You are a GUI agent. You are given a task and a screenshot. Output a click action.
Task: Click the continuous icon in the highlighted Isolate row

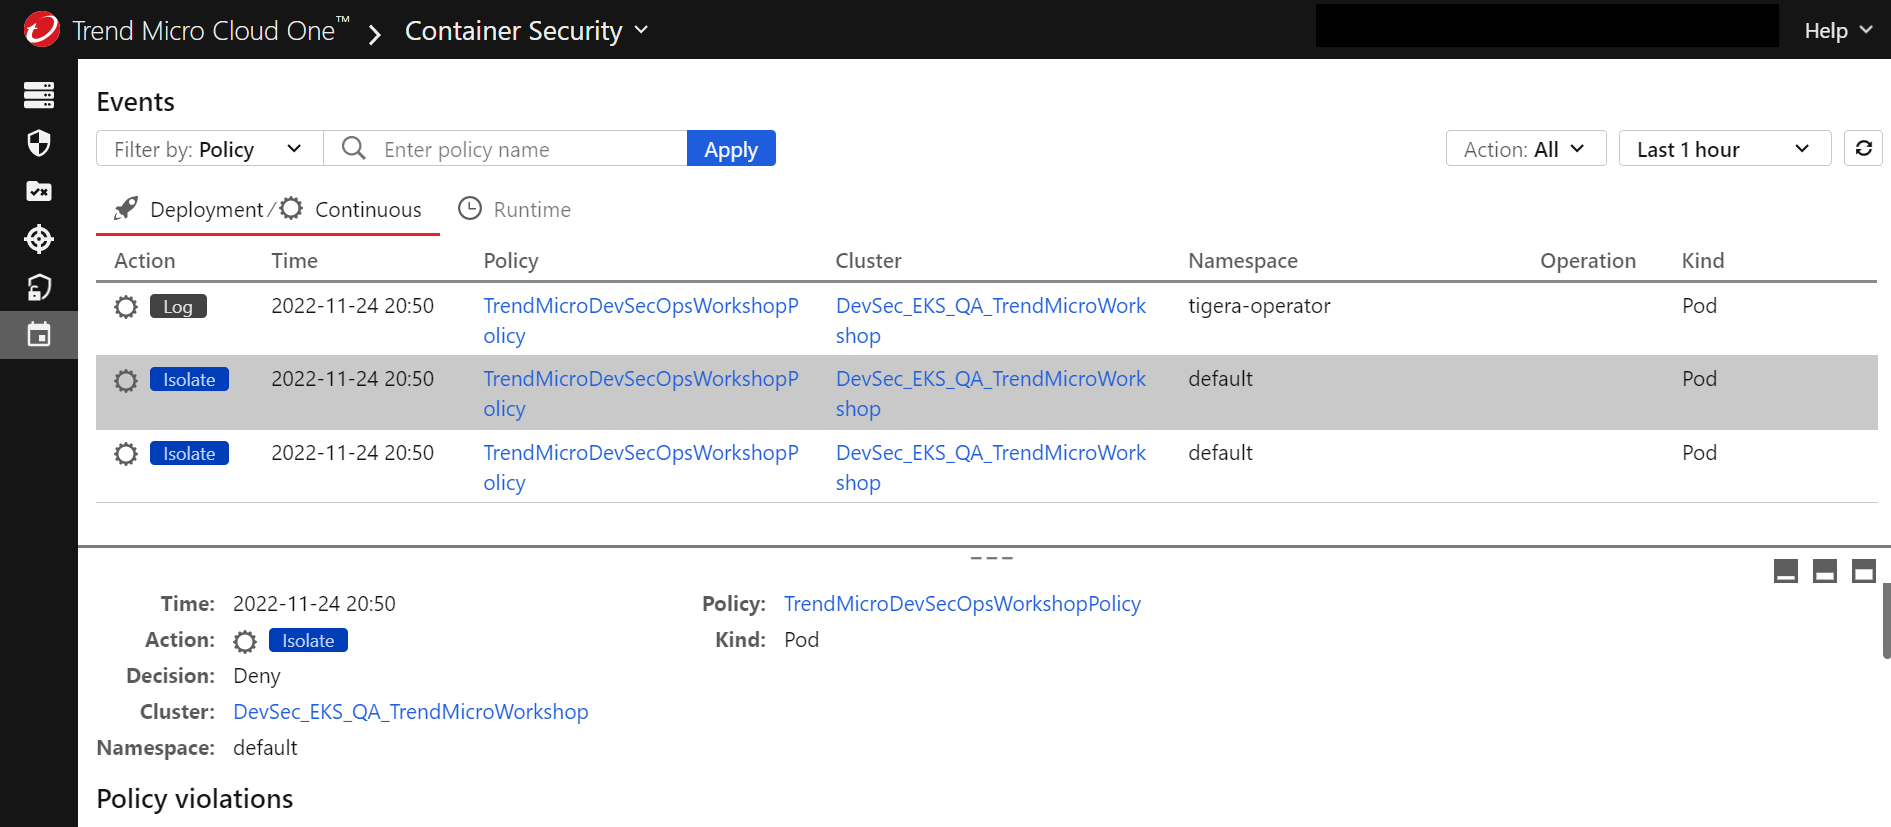click(126, 381)
